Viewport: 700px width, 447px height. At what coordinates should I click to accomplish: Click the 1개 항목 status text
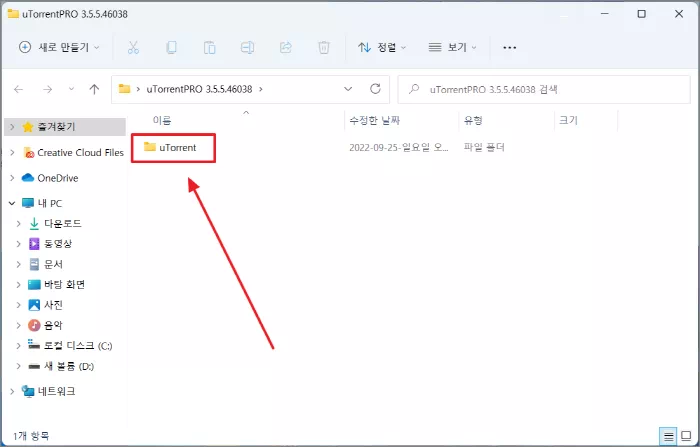click(31, 436)
